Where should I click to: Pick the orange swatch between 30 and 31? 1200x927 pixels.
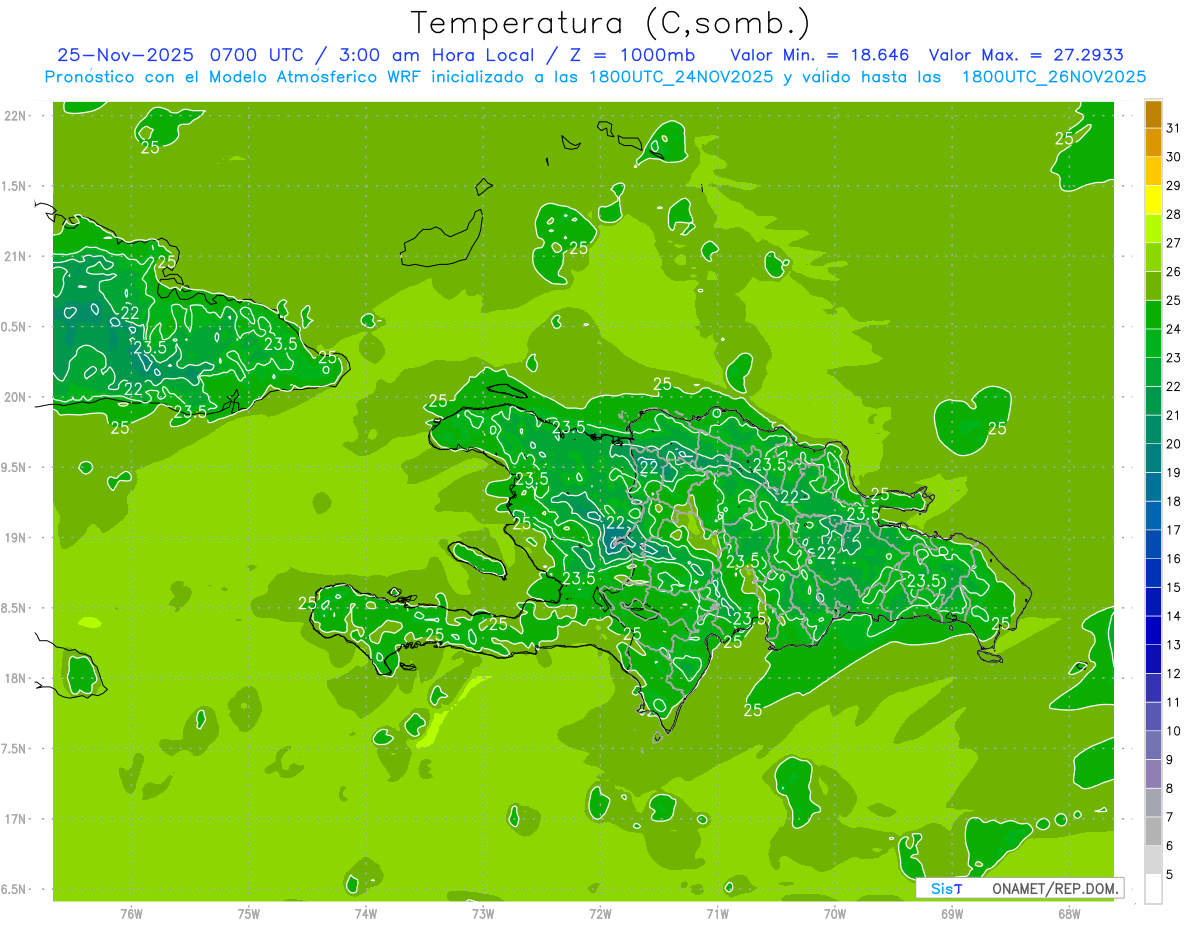[1153, 143]
